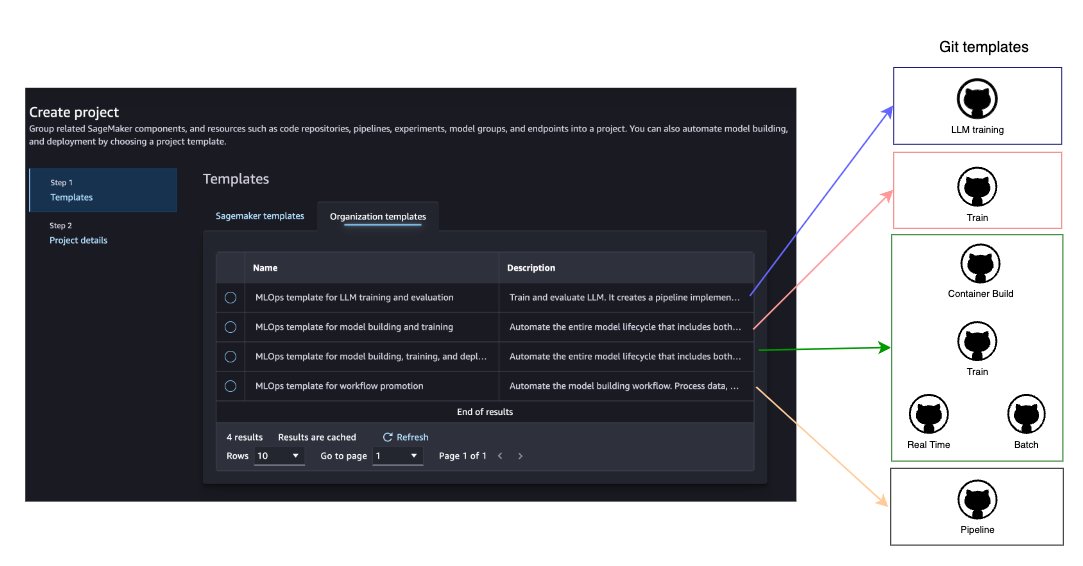
Task: Click the GitHub icon above Real Time
Action: click(x=929, y=414)
